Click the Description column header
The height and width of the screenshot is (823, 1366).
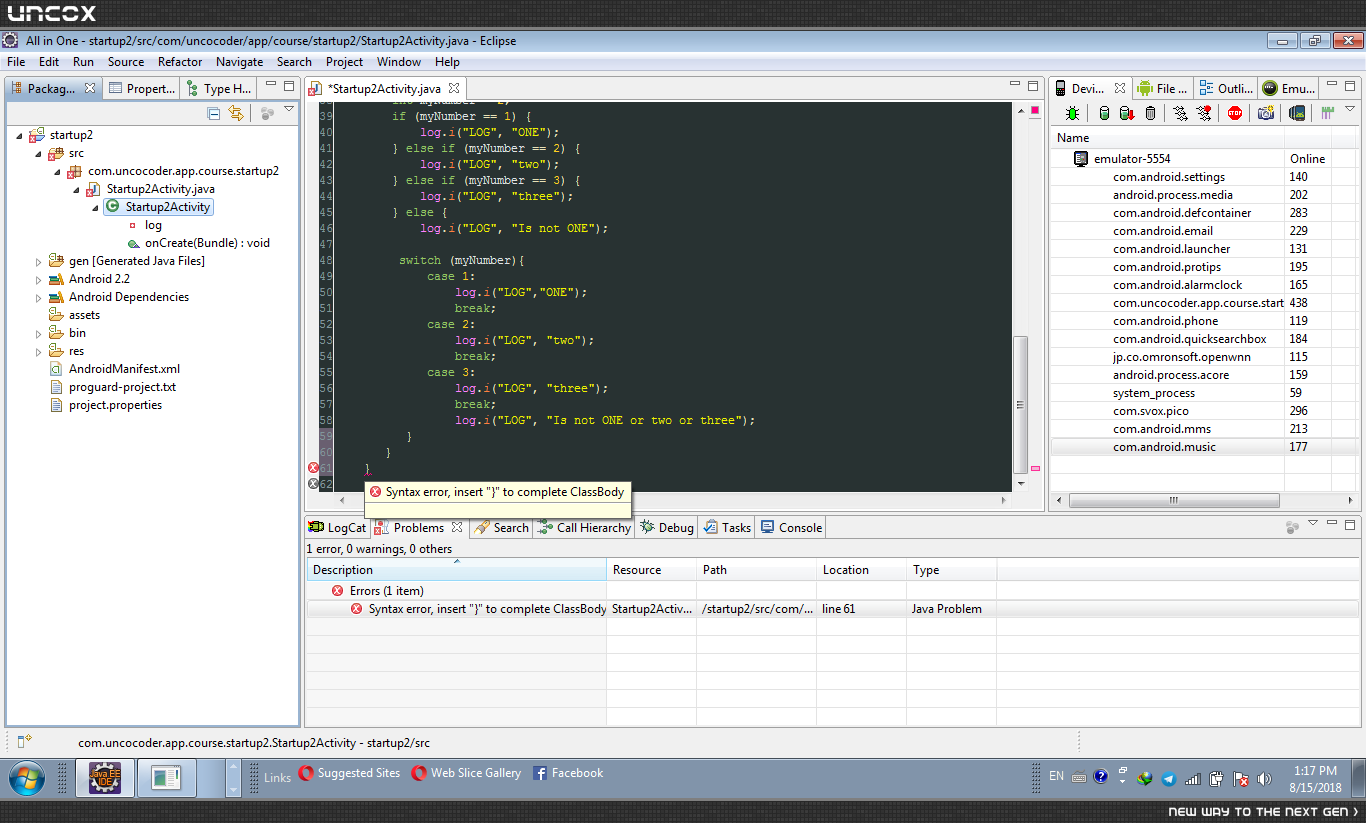coord(456,570)
